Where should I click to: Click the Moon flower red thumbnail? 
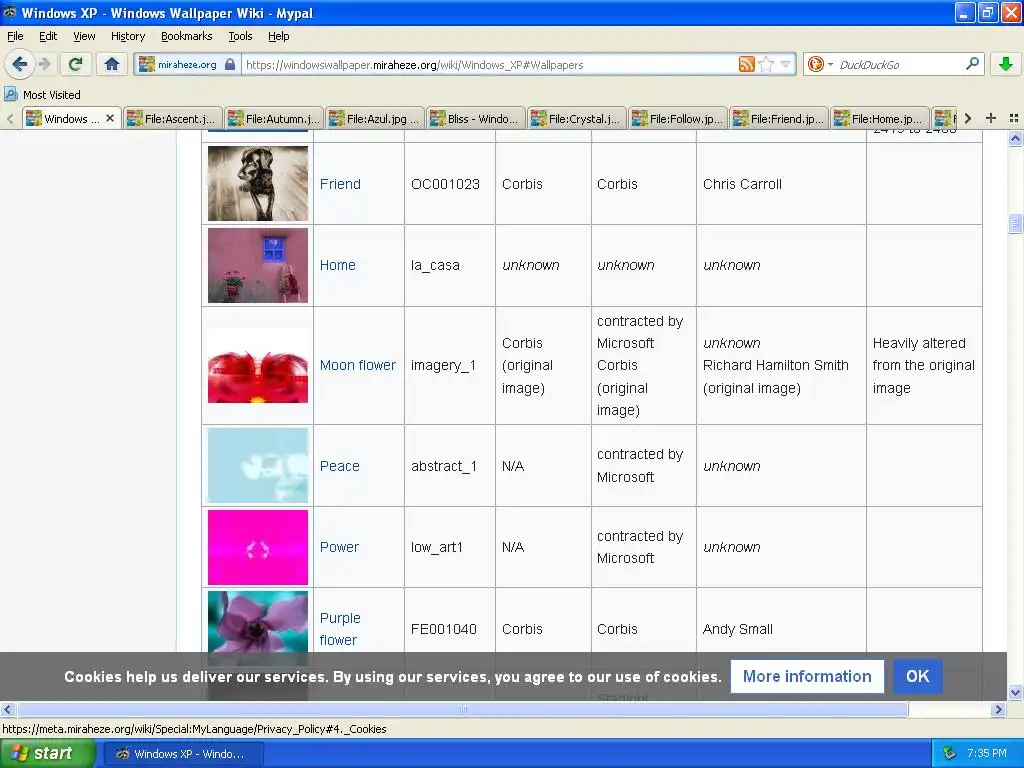(258, 365)
